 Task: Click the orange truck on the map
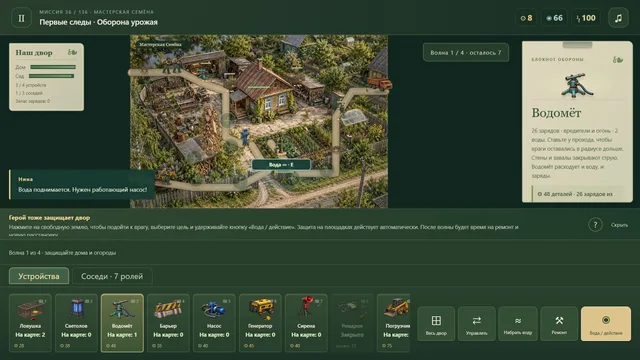coord(380,83)
